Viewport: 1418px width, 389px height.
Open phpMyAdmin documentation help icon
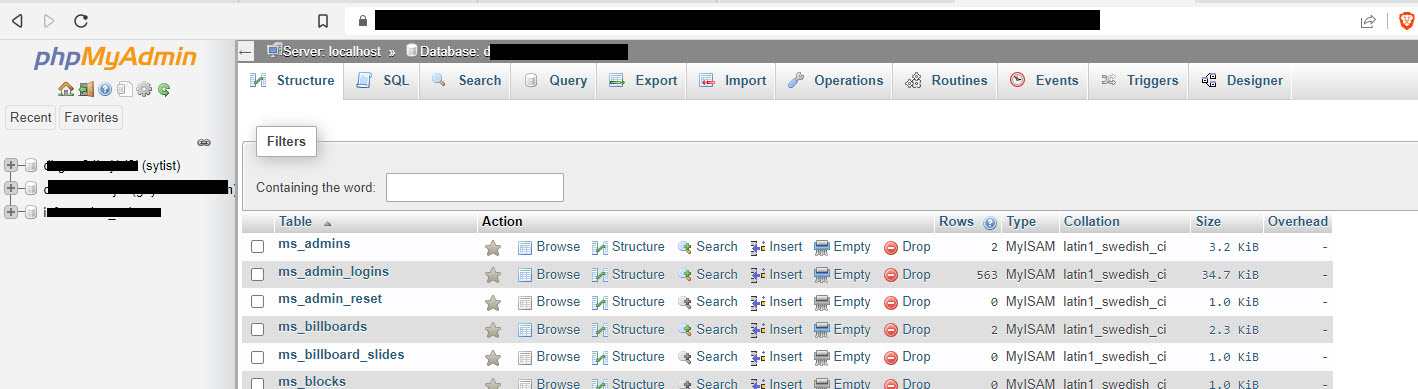point(105,89)
